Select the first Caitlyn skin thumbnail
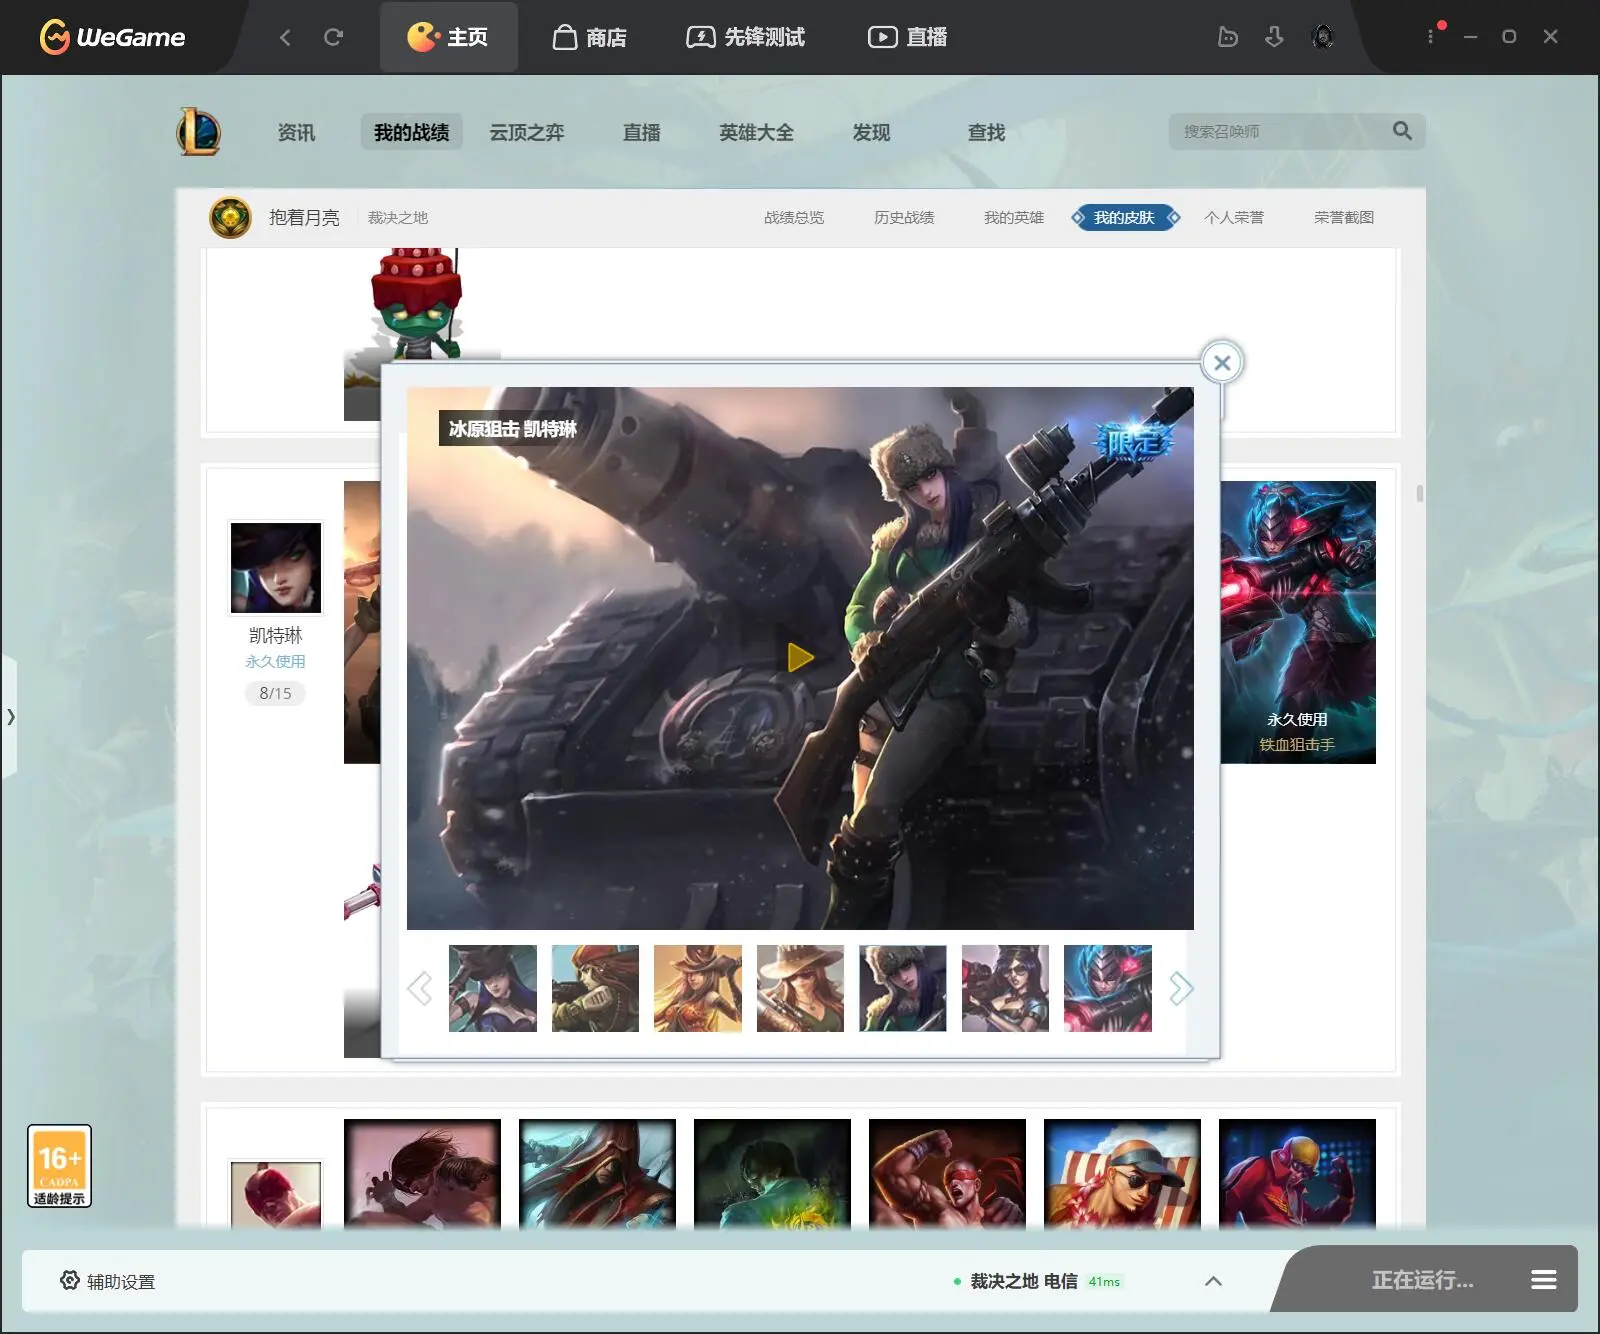This screenshot has width=1600, height=1334. click(x=493, y=988)
